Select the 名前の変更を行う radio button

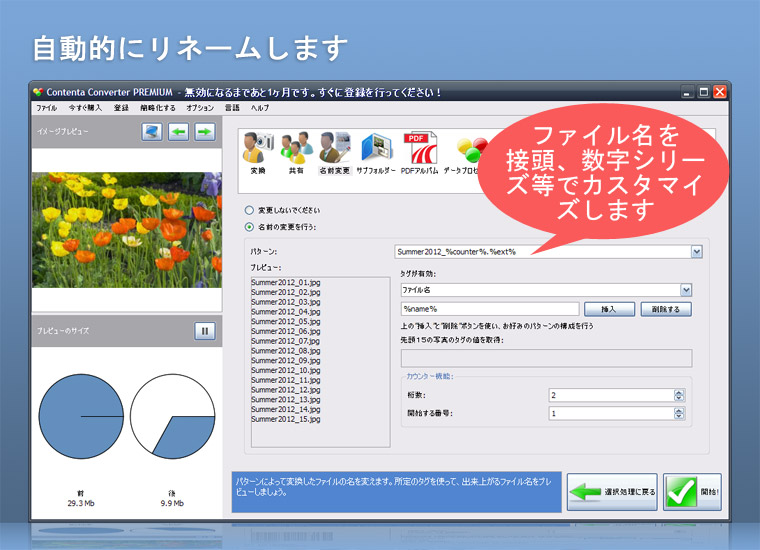[249, 227]
